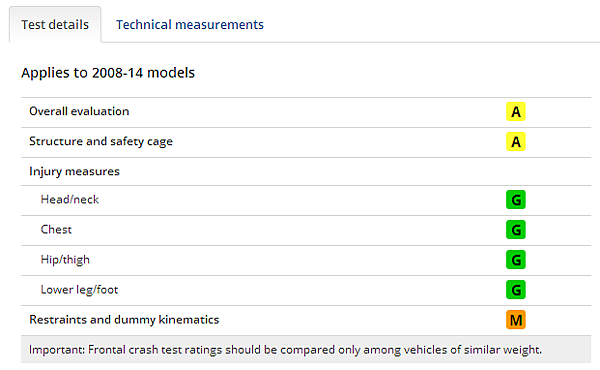Click the Structure and safety cage label
Viewport: 600px width, 370px height.
tap(101, 142)
